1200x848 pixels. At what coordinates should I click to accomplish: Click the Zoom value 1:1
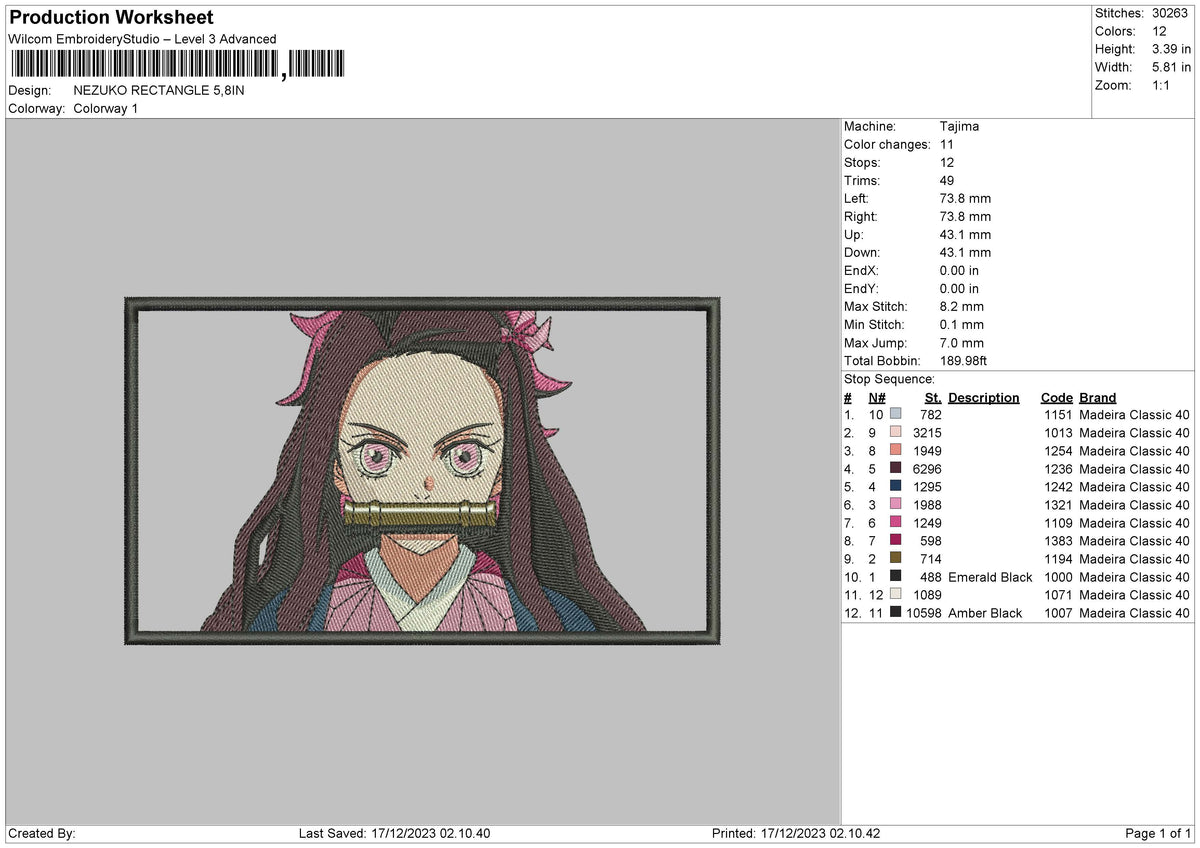(x=1161, y=85)
